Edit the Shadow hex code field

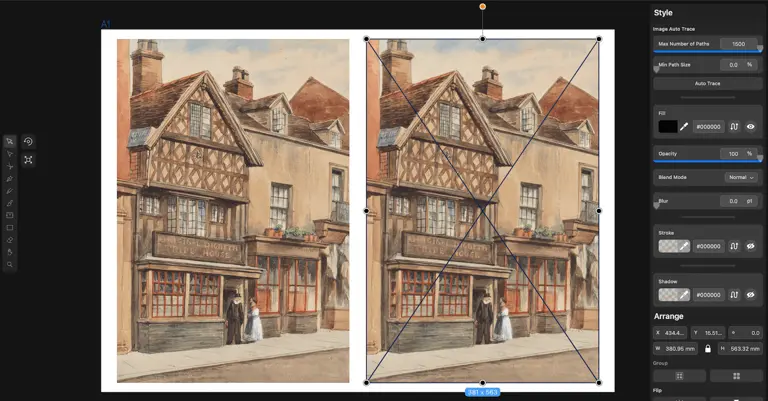point(708,295)
